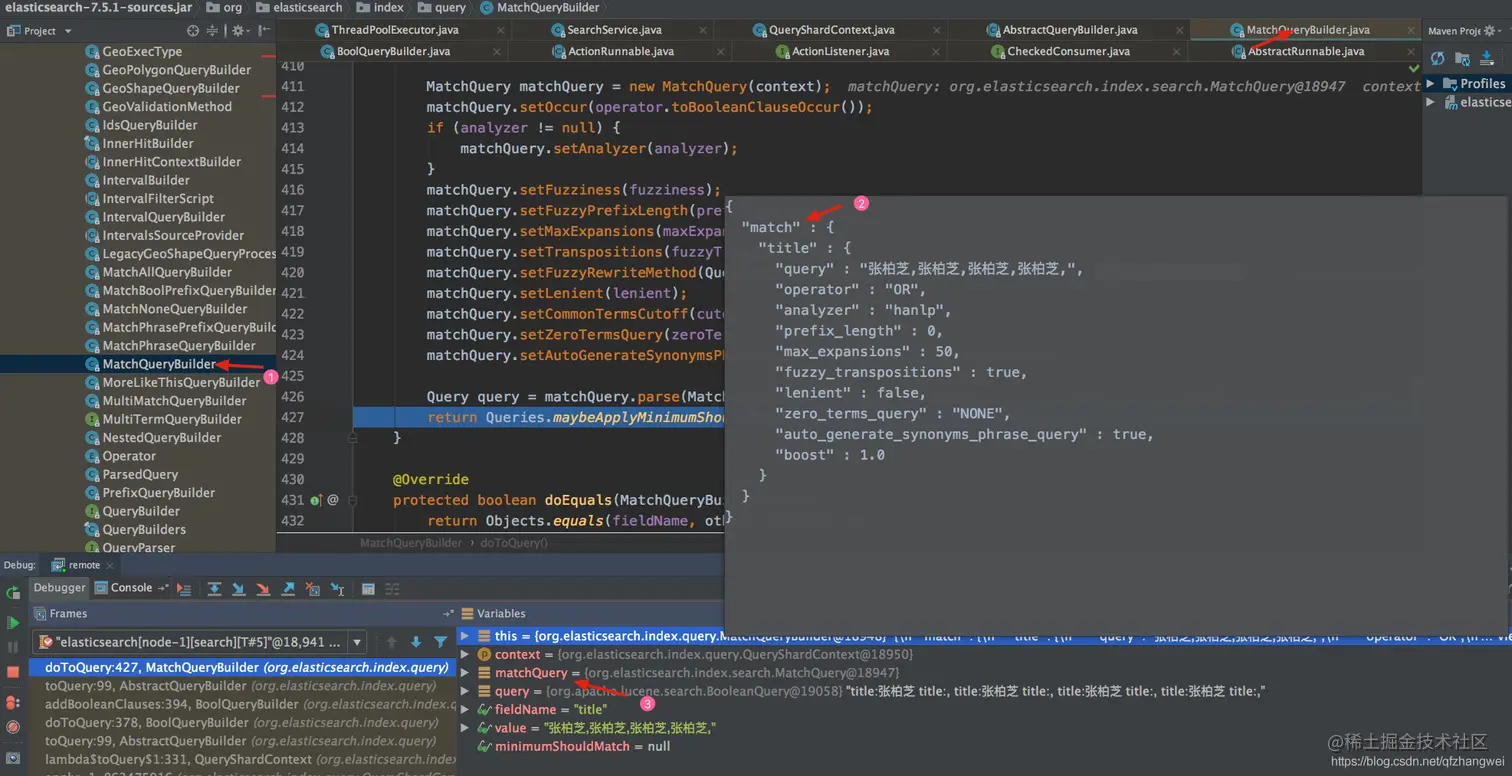Select frame addBooleanClauses:394, BoolQueryBuilder
The width and height of the screenshot is (1512, 776).
(243, 704)
